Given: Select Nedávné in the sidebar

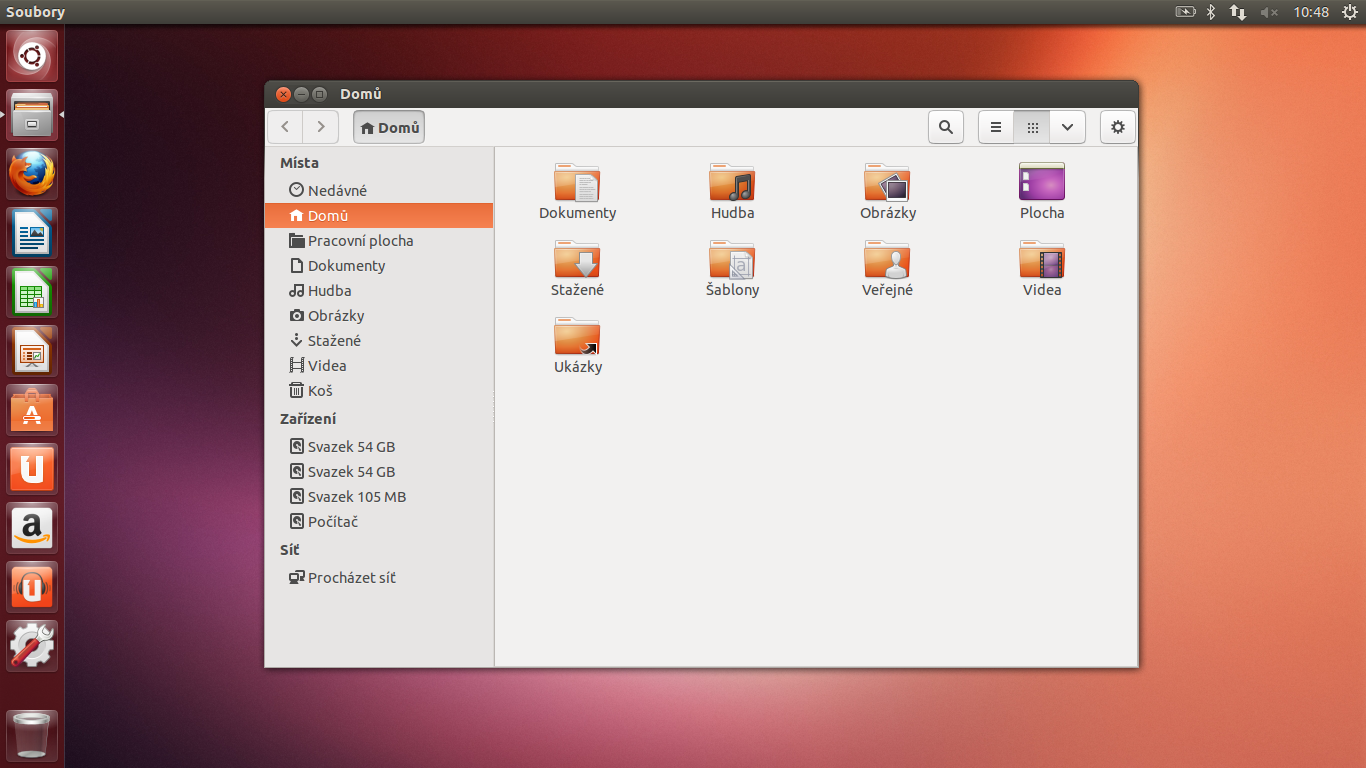Looking at the screenshot, I should click(x=337, y=190).
